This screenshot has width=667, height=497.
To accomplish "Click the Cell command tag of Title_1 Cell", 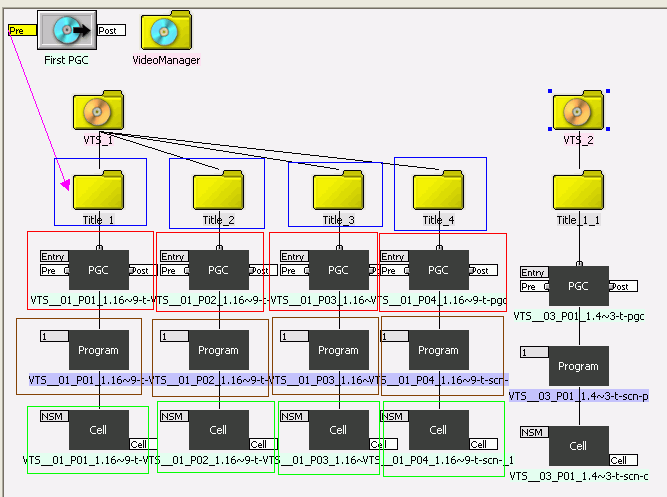I will pos(143,444).
